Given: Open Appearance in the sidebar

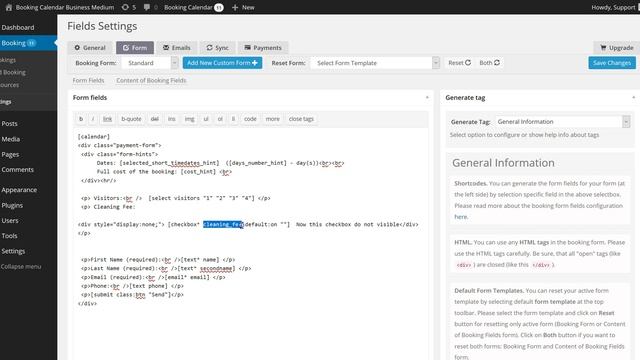Looking at the screenshot, I should click(x=19, y=190).
